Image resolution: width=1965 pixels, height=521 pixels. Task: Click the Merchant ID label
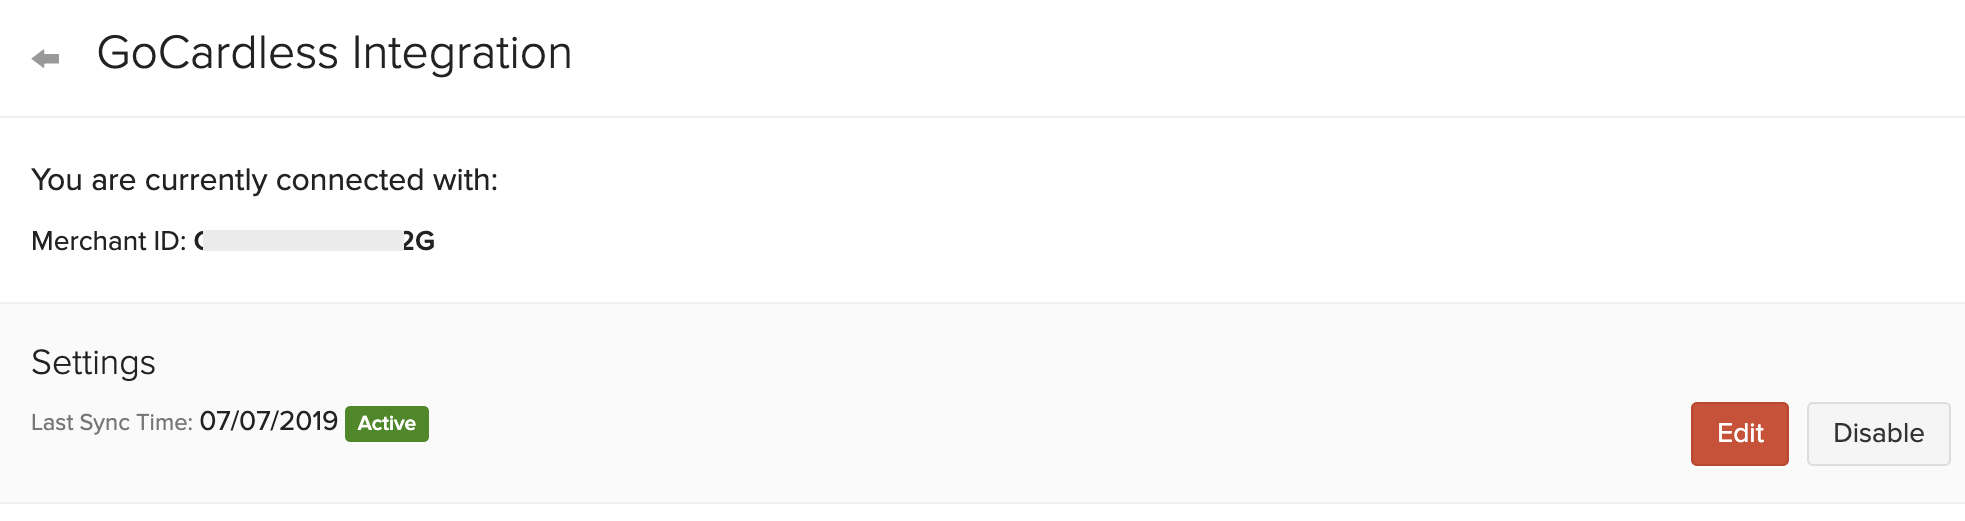[108, 241]
